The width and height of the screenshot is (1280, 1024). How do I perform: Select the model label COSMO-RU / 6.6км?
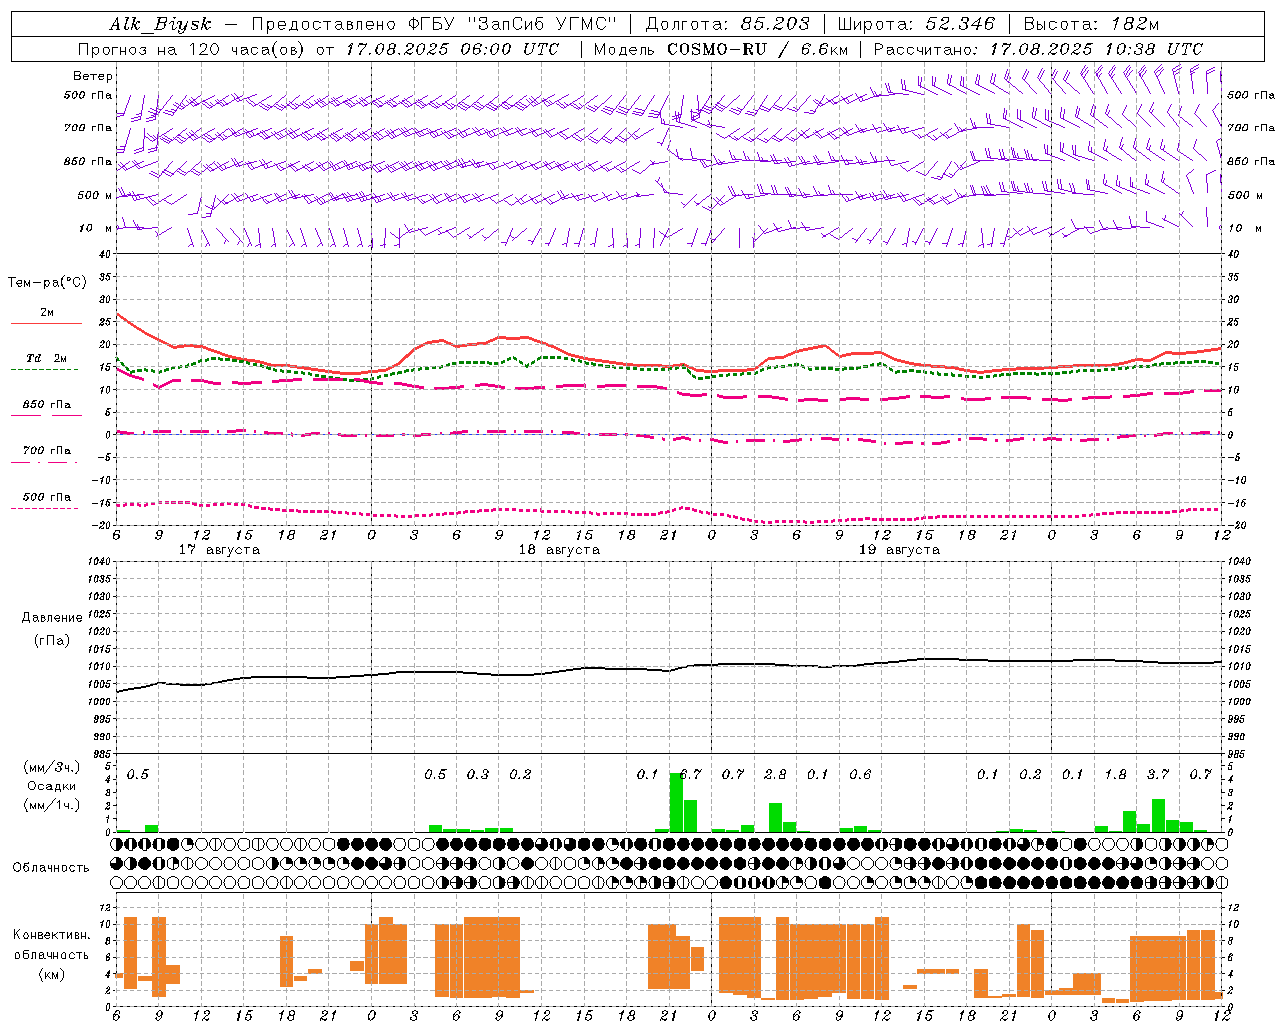(x=757, y=49)
